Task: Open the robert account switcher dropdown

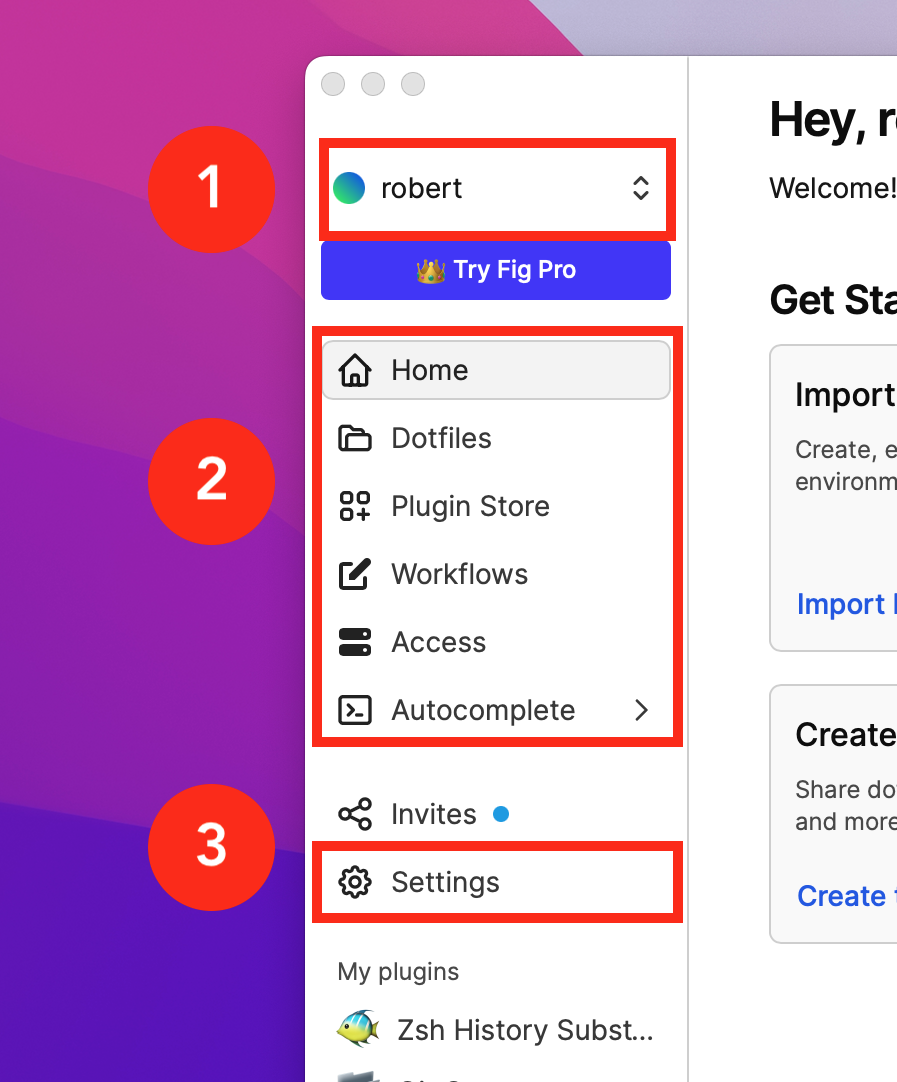Action: pos(496,188)
